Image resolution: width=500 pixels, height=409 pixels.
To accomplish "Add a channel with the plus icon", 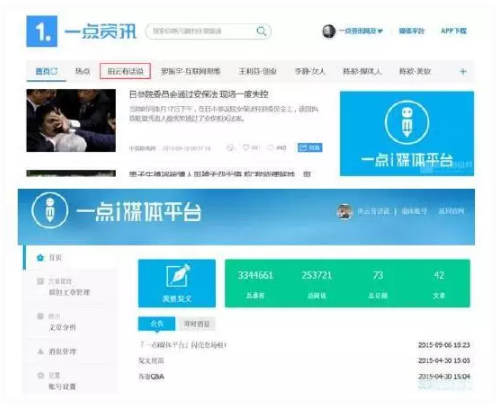I will [463, 71].
